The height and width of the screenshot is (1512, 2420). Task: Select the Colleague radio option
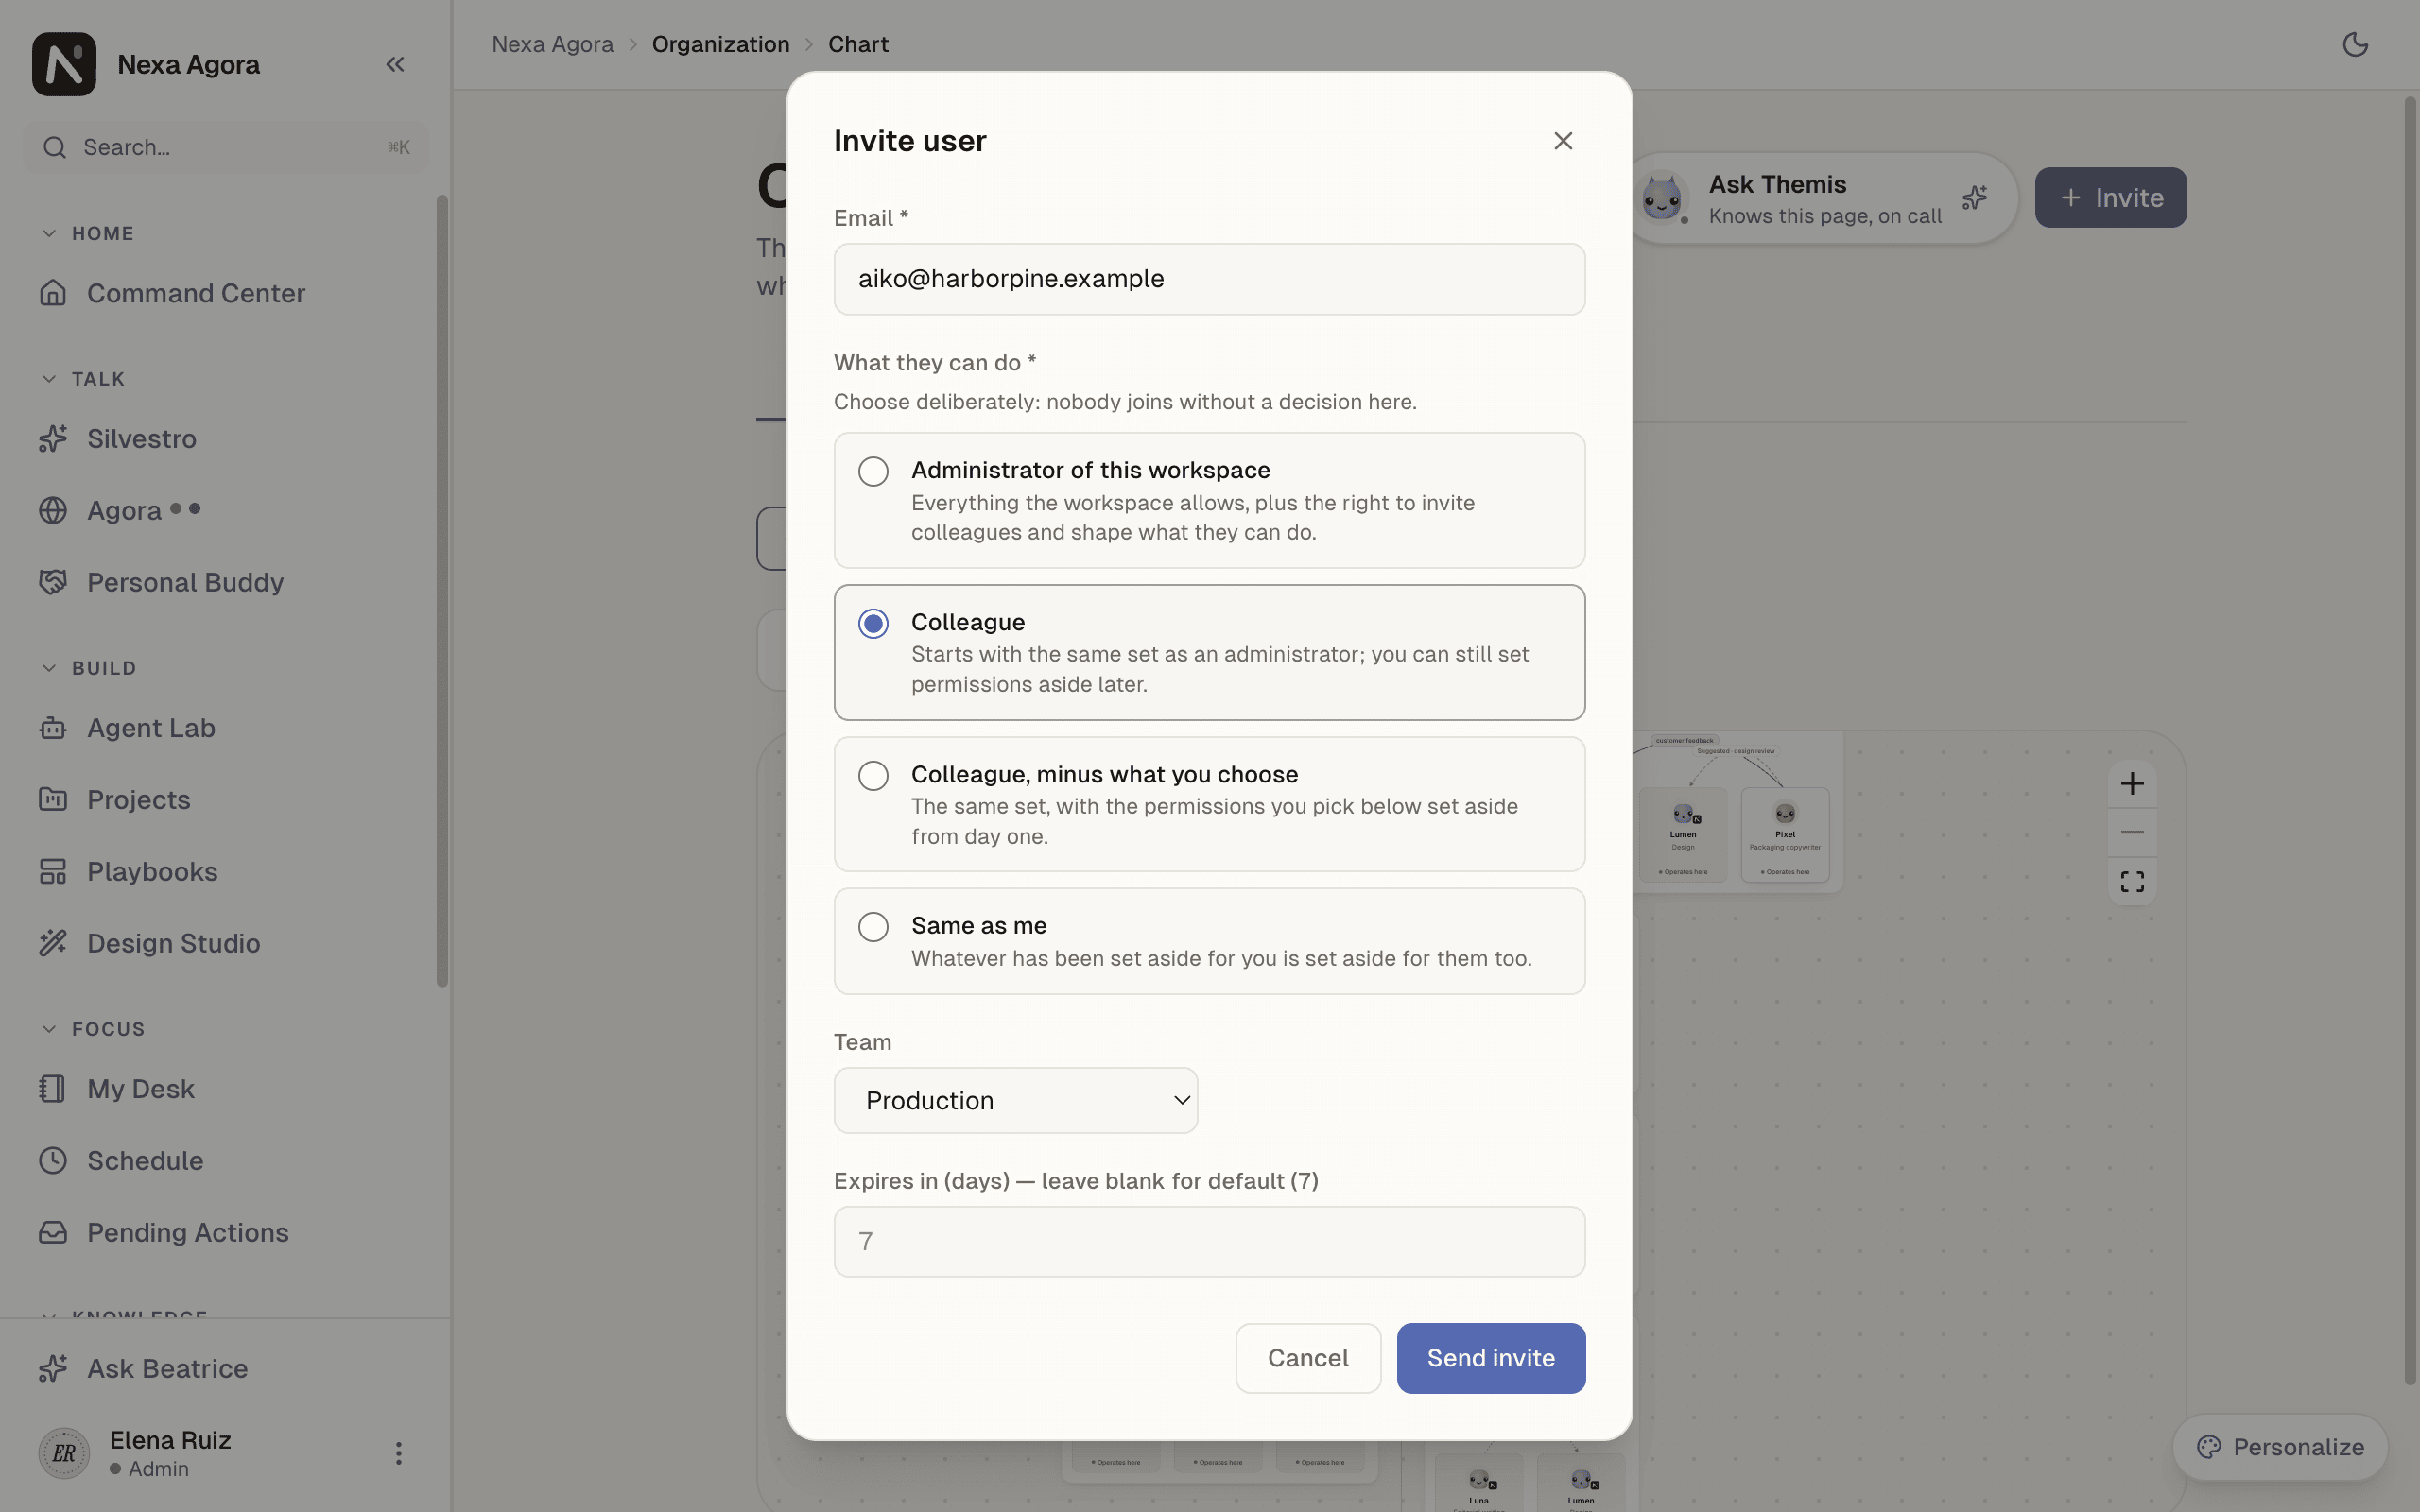pos(873,623)
